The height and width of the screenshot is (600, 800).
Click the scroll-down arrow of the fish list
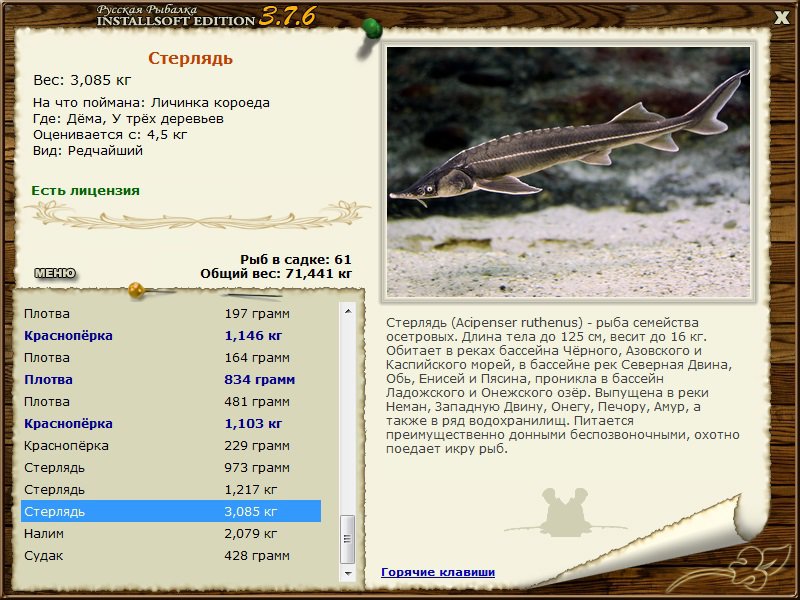pos(348,573)
